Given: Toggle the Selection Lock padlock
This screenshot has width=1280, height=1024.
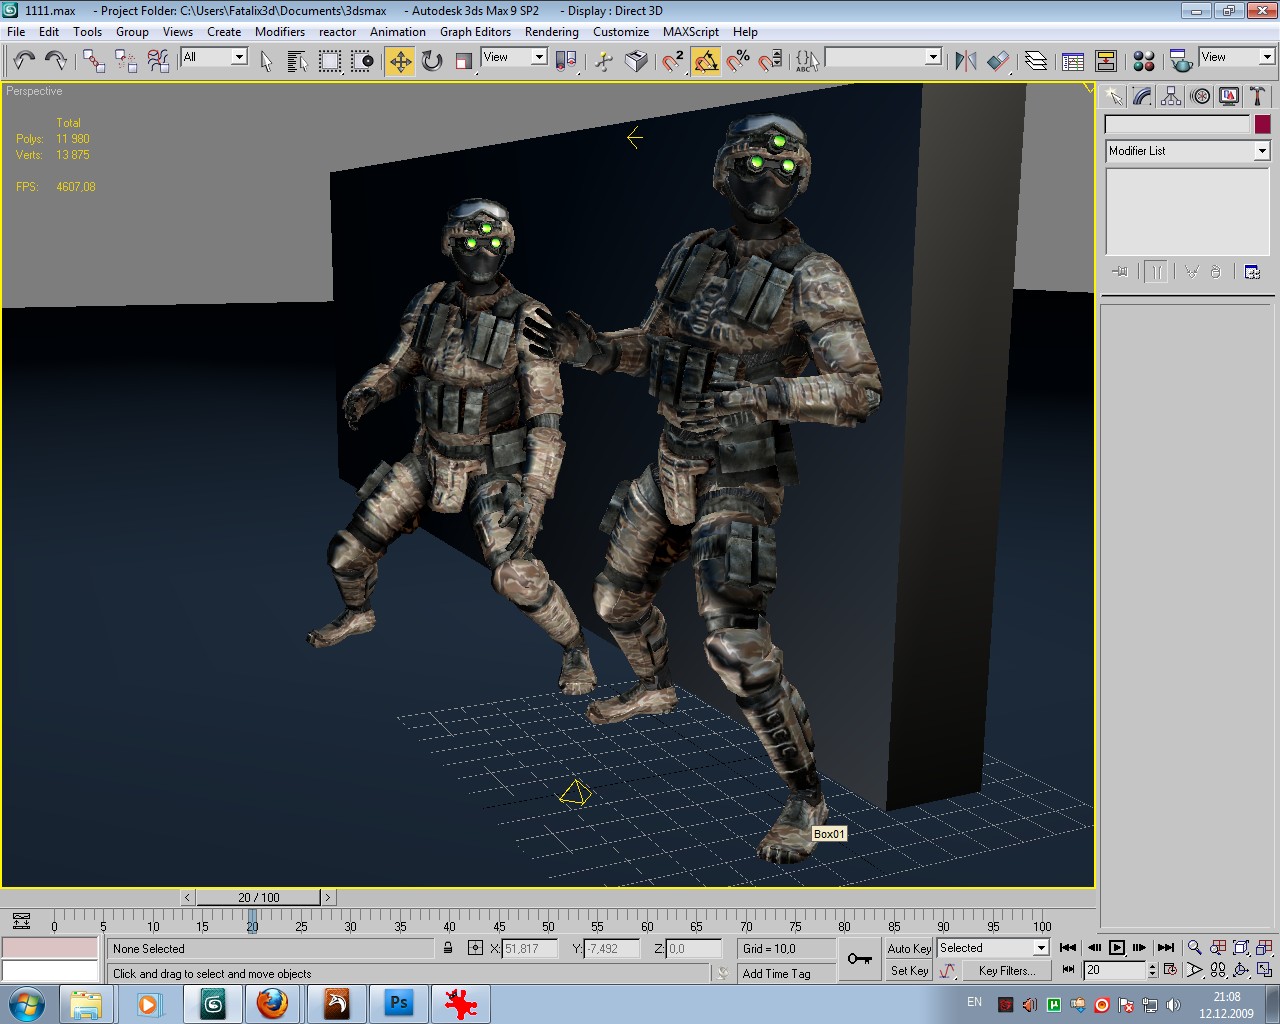Looking at the screenshot, I should click(x=448, y=948).
